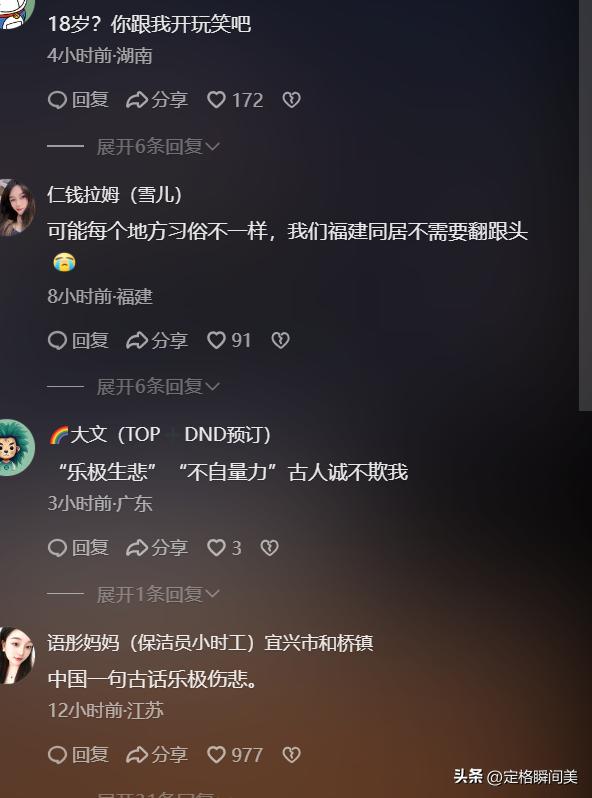The height and width of the screenshot is (798, 592).
Task: Like the comment with 172 likes
Action: 235,100
